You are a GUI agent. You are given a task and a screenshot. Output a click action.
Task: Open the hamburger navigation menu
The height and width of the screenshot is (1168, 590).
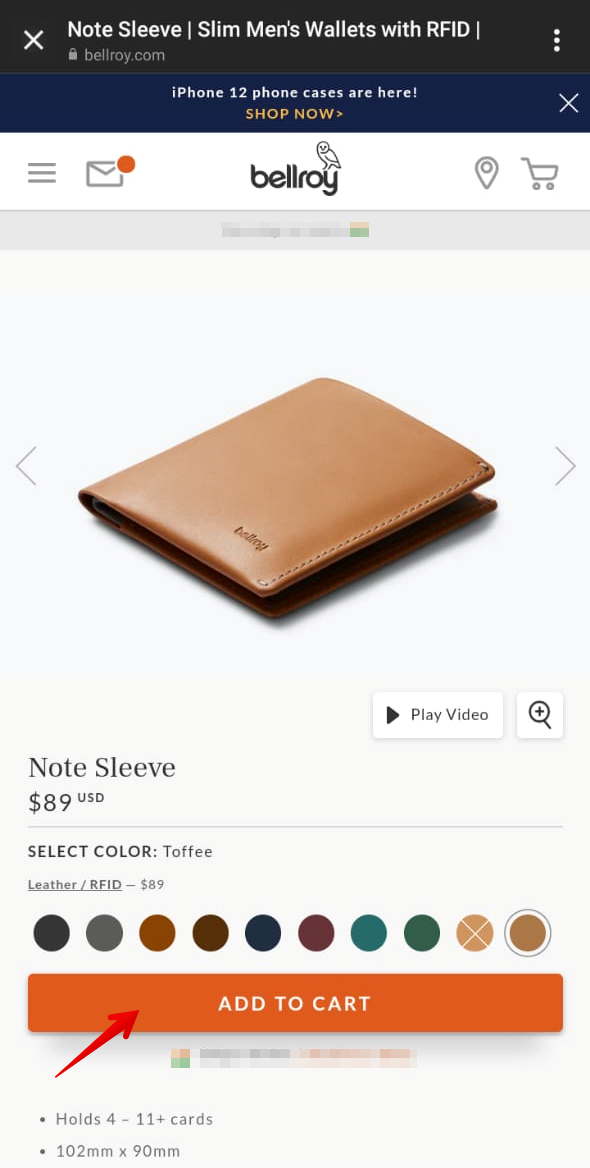point(42,173)
